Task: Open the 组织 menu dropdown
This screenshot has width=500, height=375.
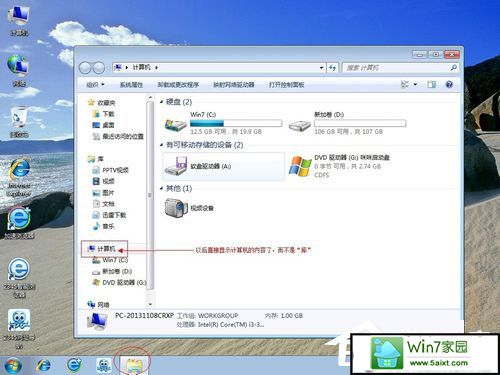Action: [95, 85]
